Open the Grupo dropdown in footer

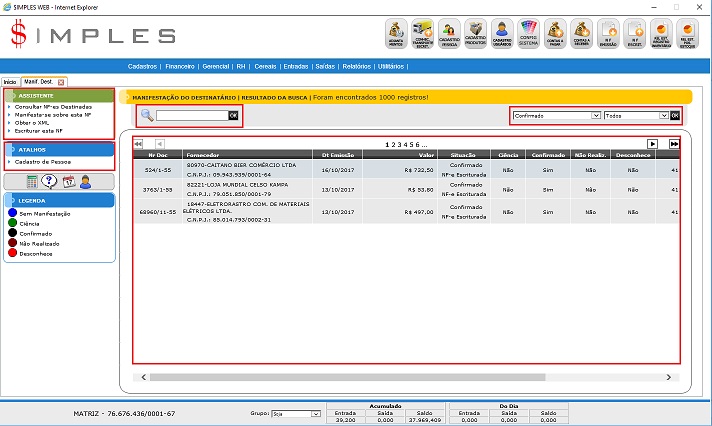296,413
